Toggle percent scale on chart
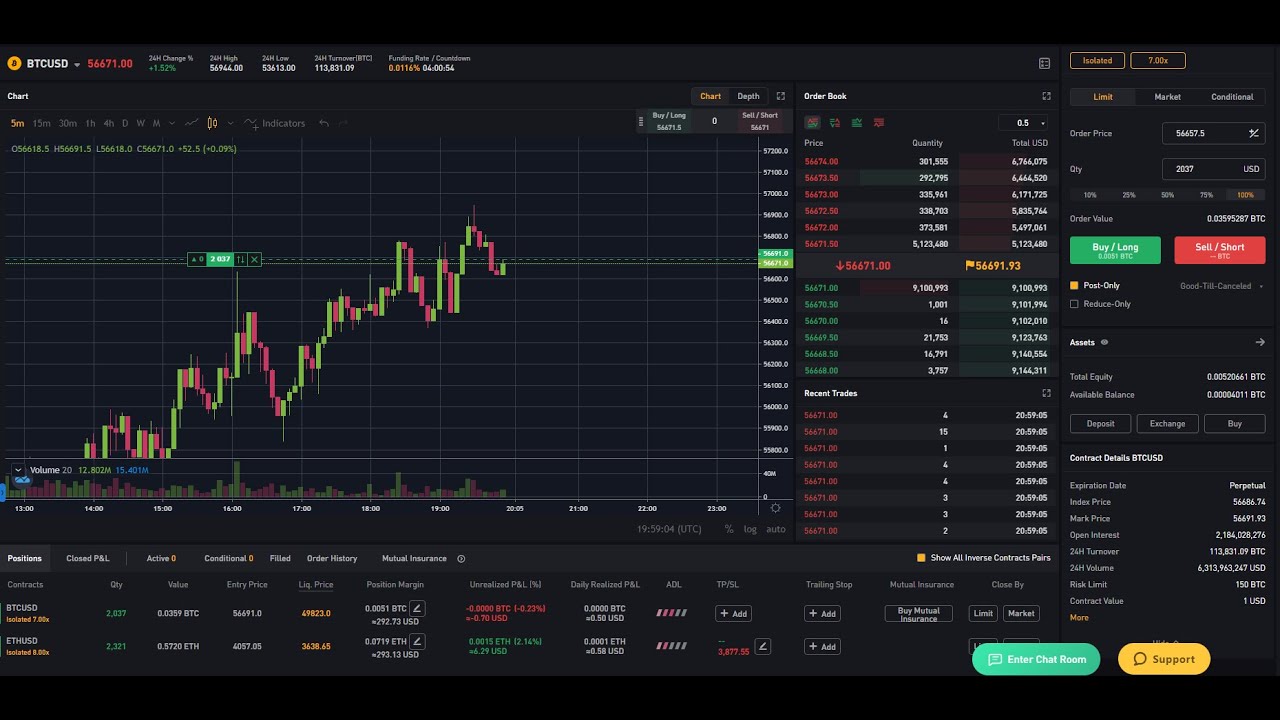This screenshot has height=720, width=1280. [x=729, y=529]
